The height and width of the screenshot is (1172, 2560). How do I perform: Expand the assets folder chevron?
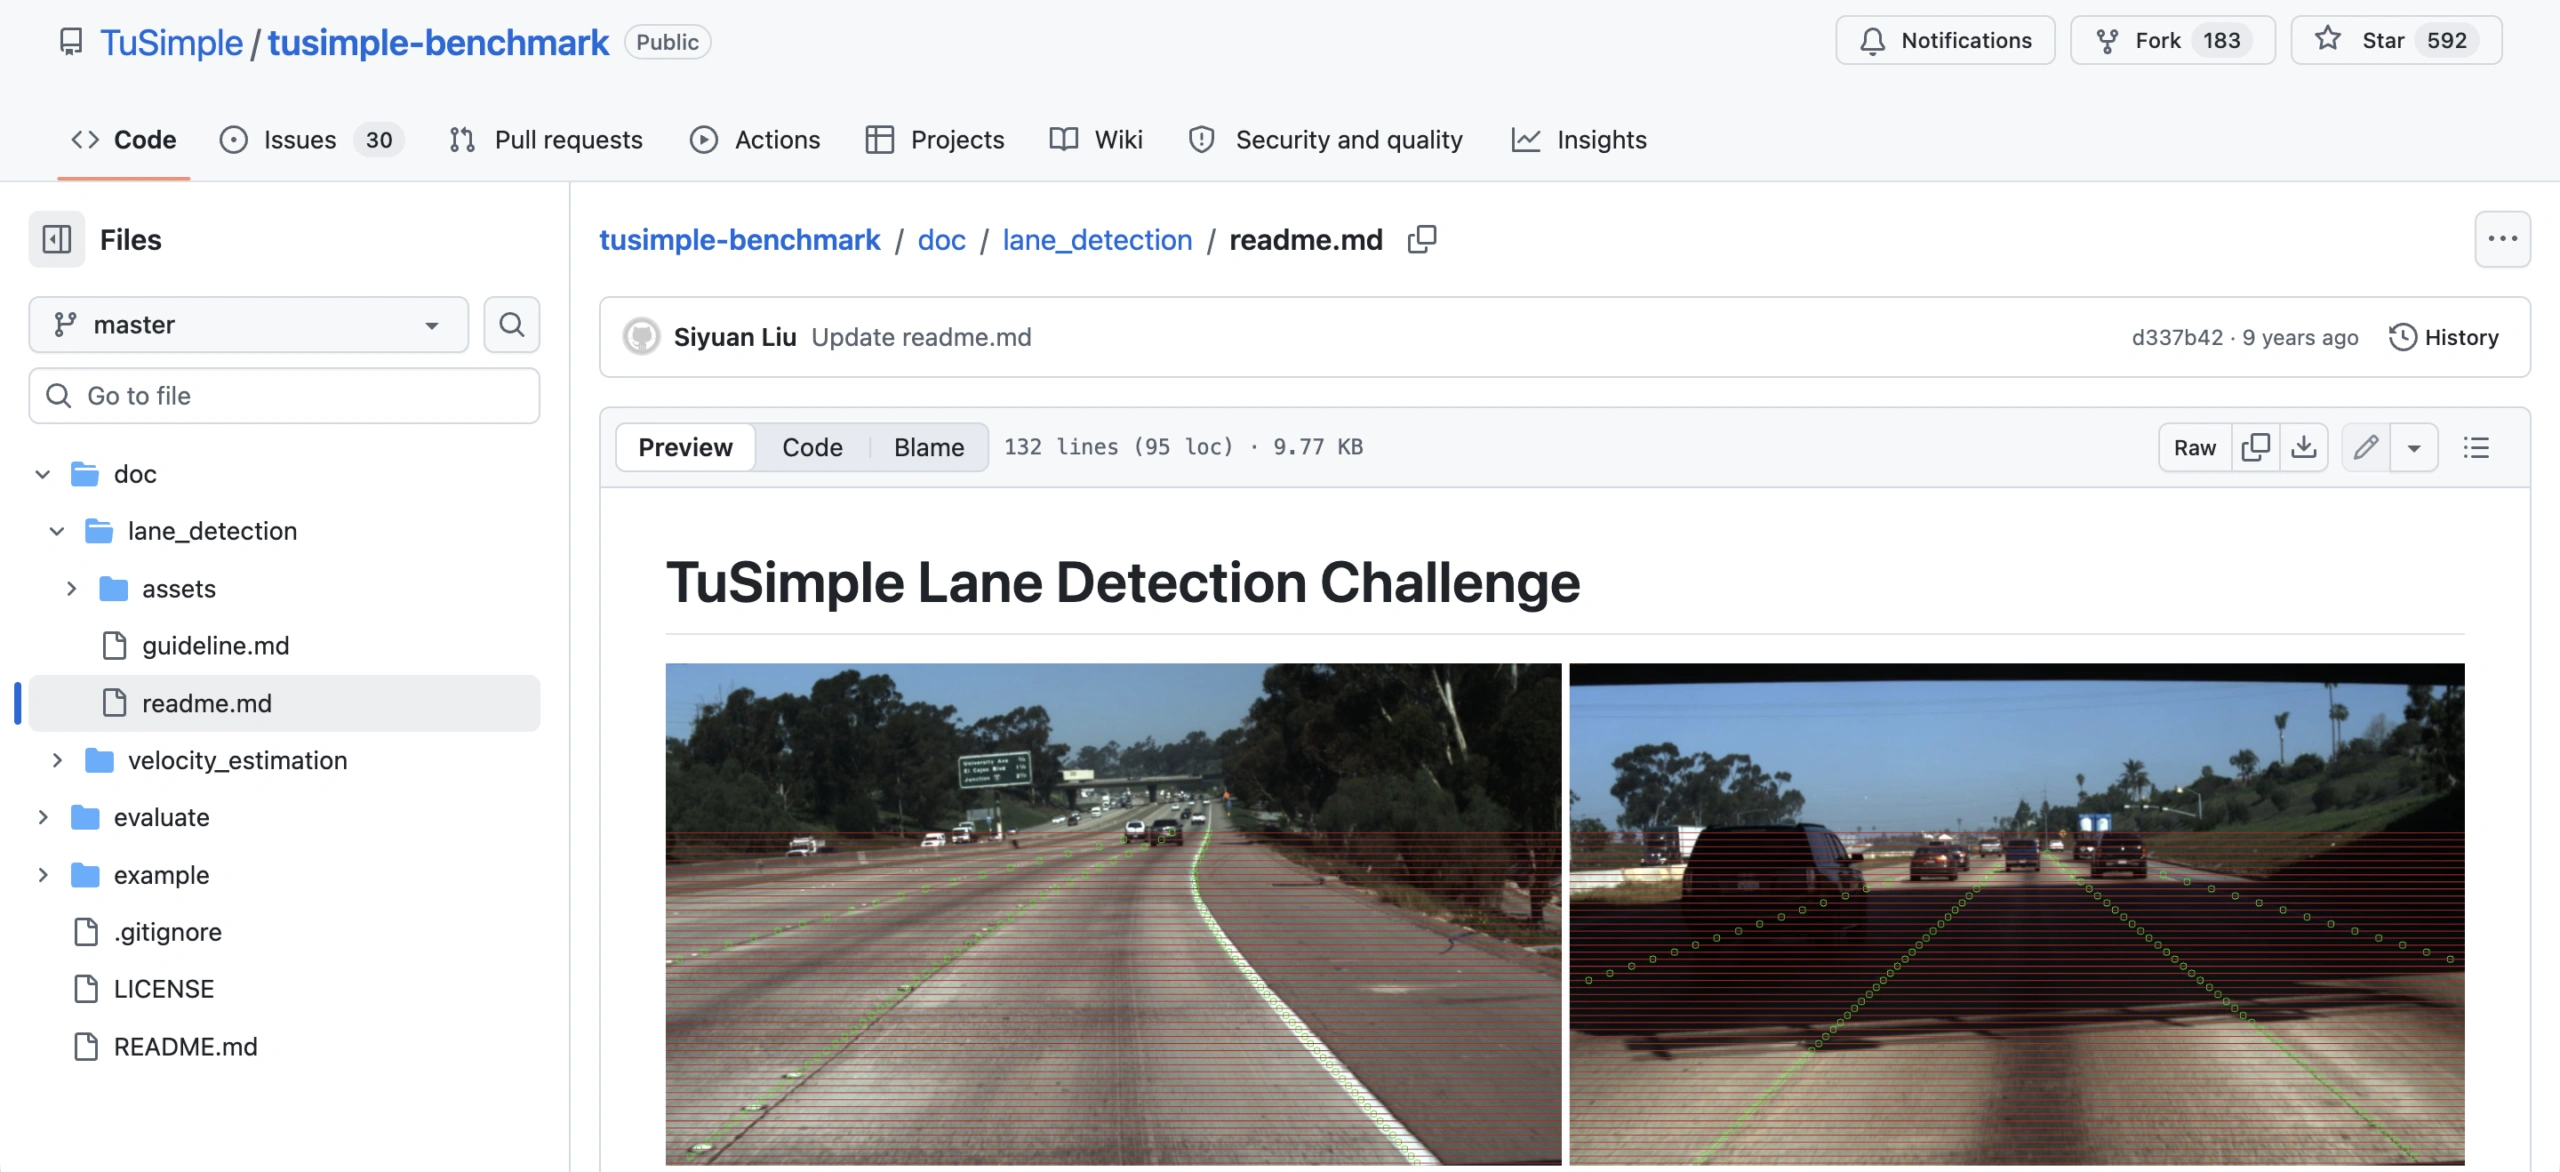click(71, 589)
